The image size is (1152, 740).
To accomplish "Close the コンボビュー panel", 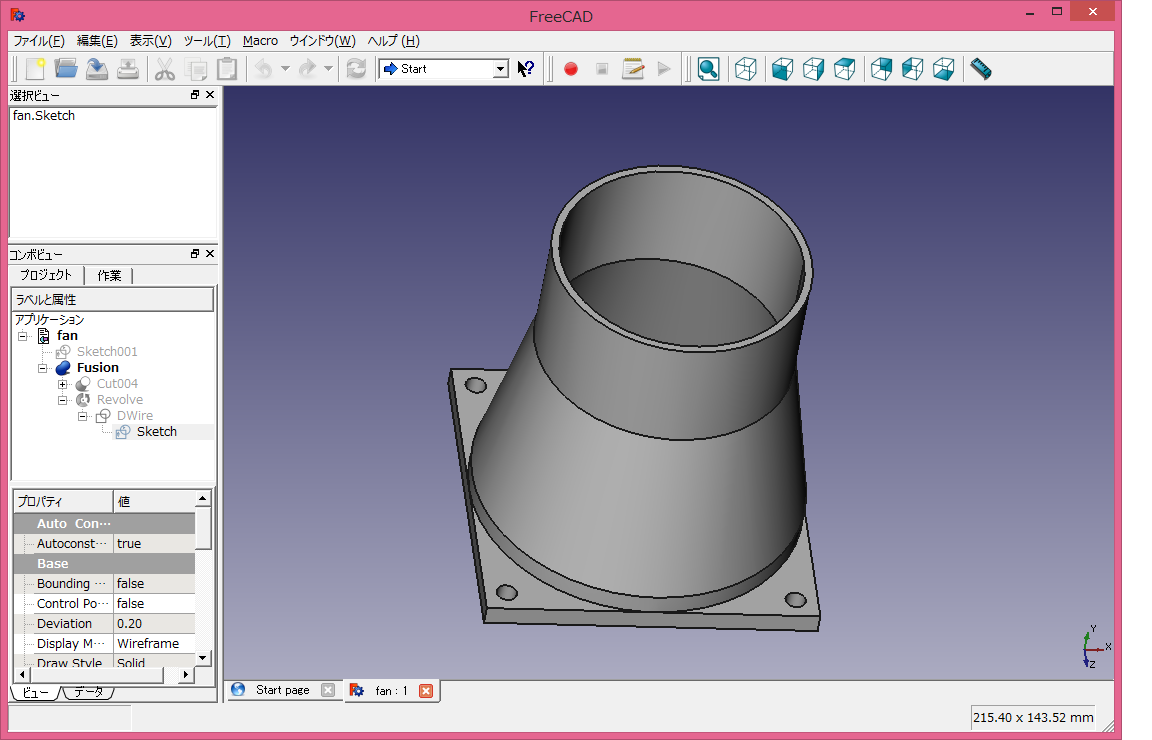I will point(210,254).
